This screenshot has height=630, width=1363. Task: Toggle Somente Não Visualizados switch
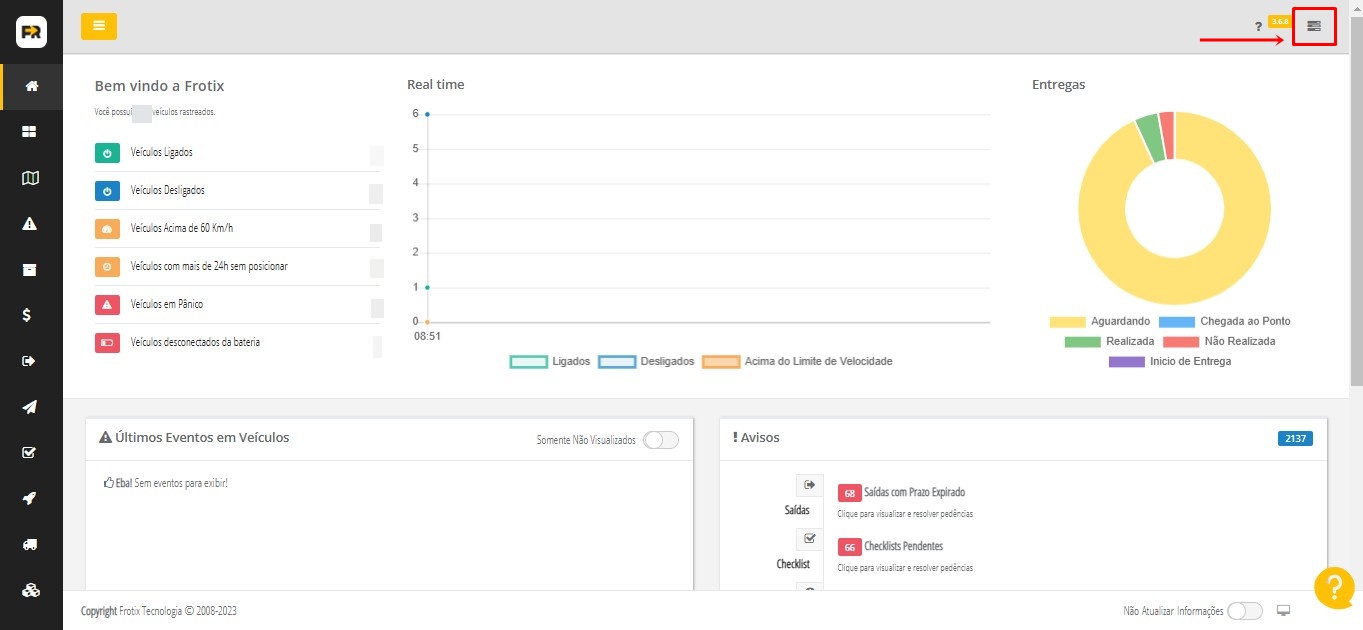[x=660, y=440]
